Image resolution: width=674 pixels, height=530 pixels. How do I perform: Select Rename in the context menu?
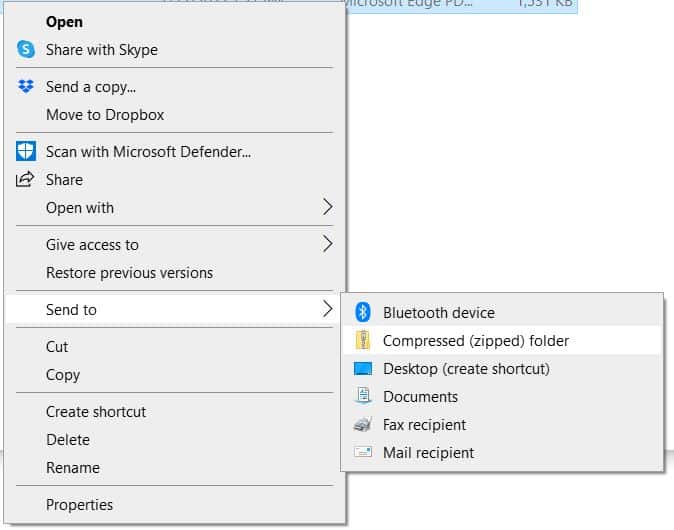[175, 467]
